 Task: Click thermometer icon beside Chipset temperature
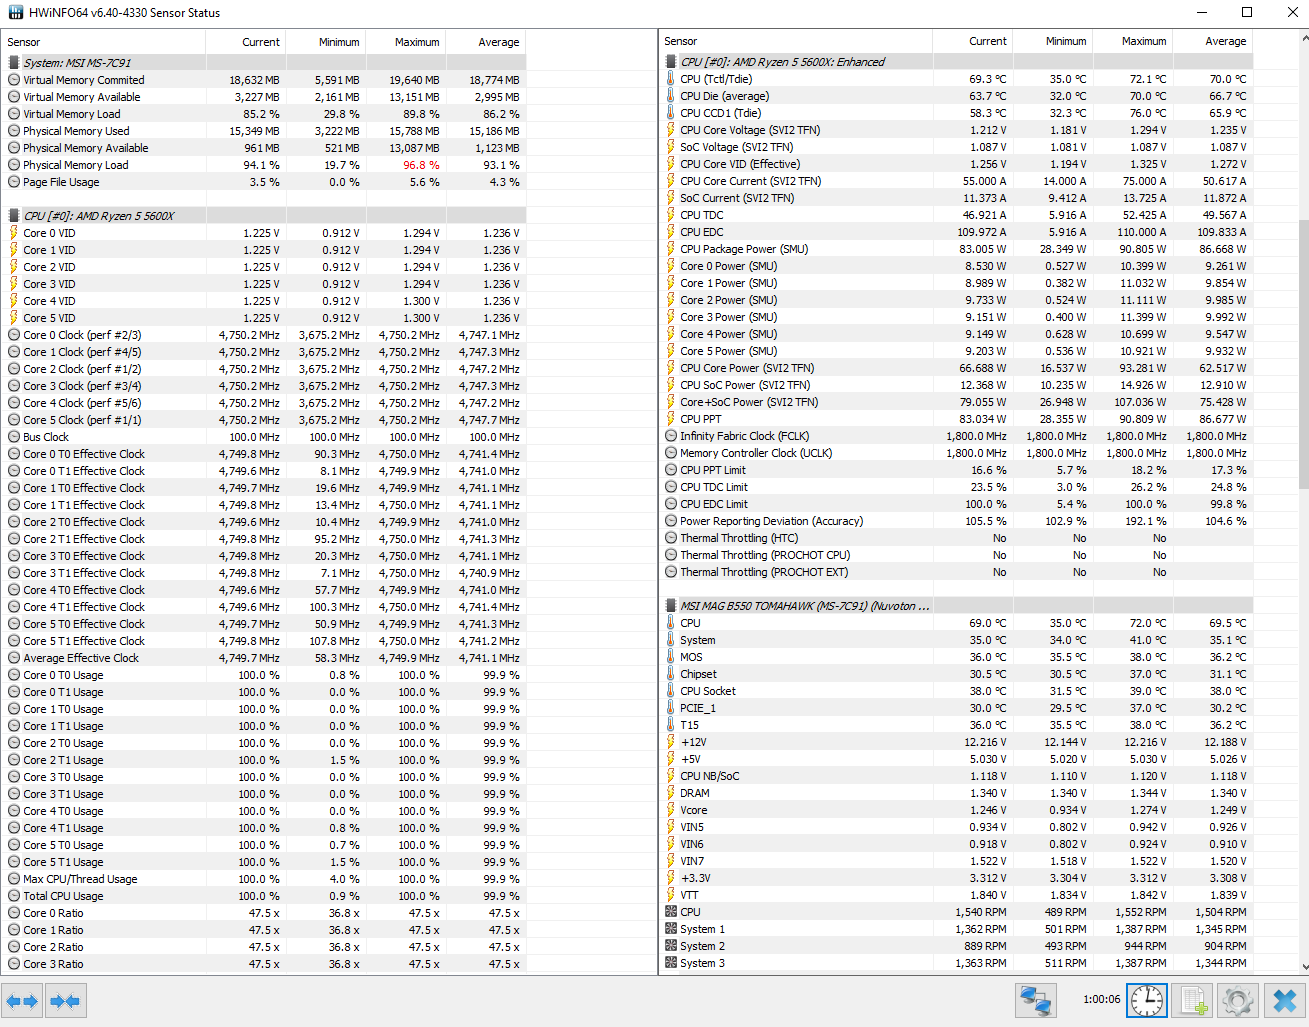click(671, 674)
